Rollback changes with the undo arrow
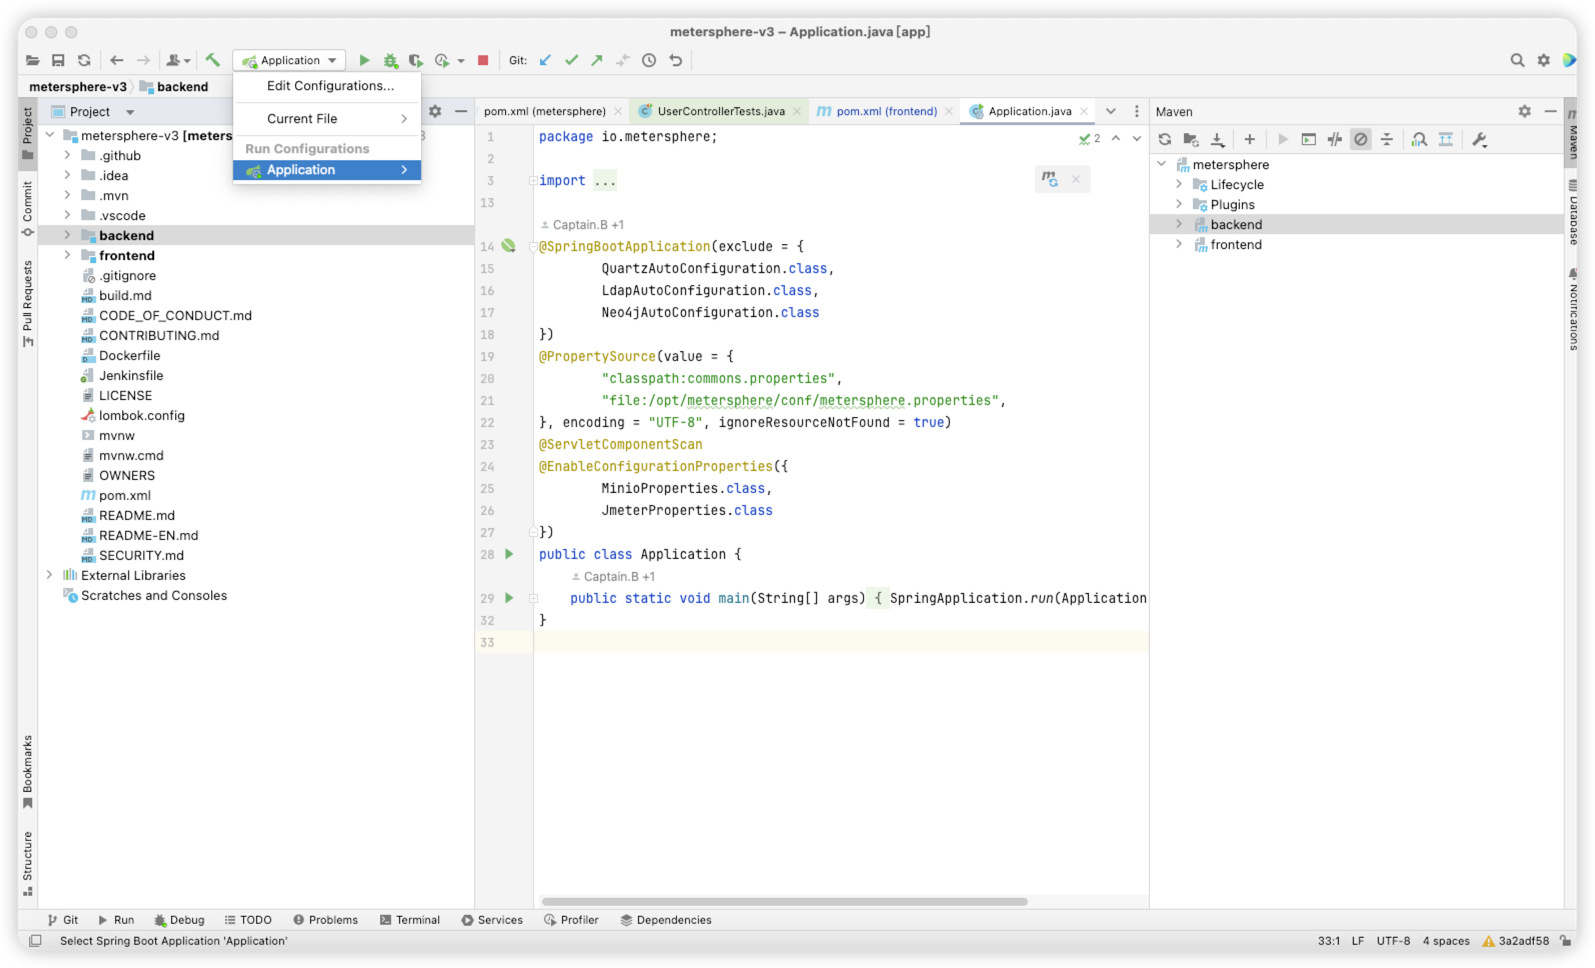 (676, 60)
